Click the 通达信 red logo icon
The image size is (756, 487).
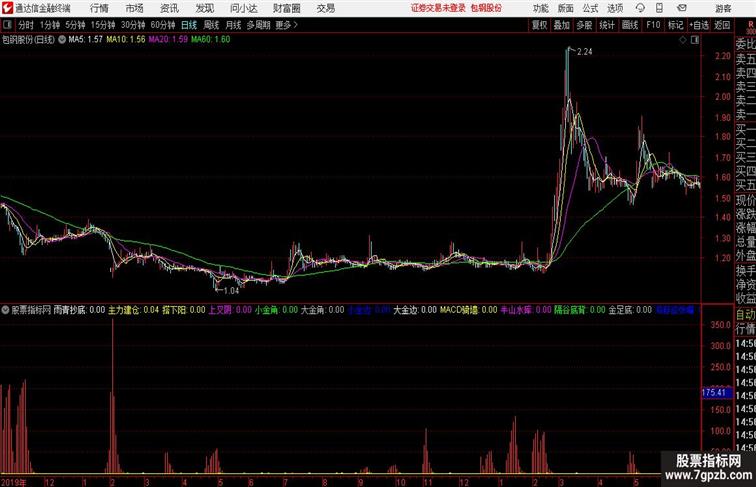(x=7, y=8)
